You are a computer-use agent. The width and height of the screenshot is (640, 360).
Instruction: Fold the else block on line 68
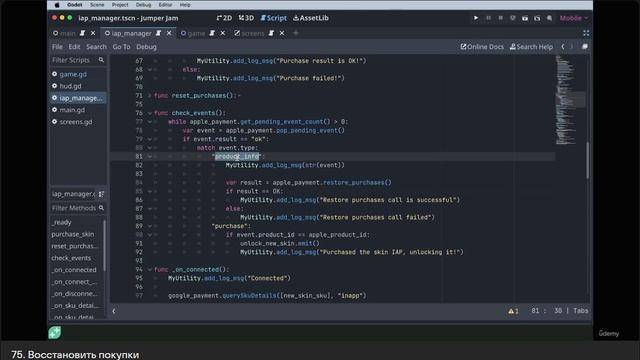tap(149, 69)
